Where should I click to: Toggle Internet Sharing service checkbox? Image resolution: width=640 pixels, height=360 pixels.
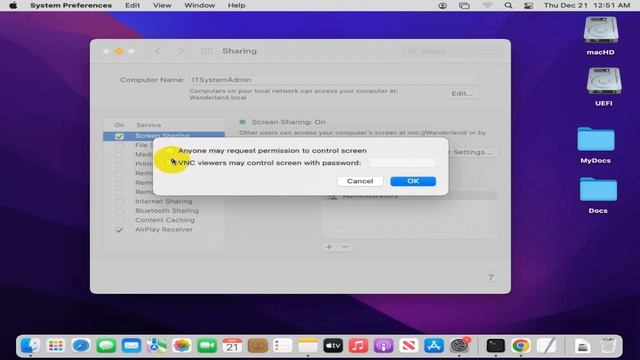[119, 201]
